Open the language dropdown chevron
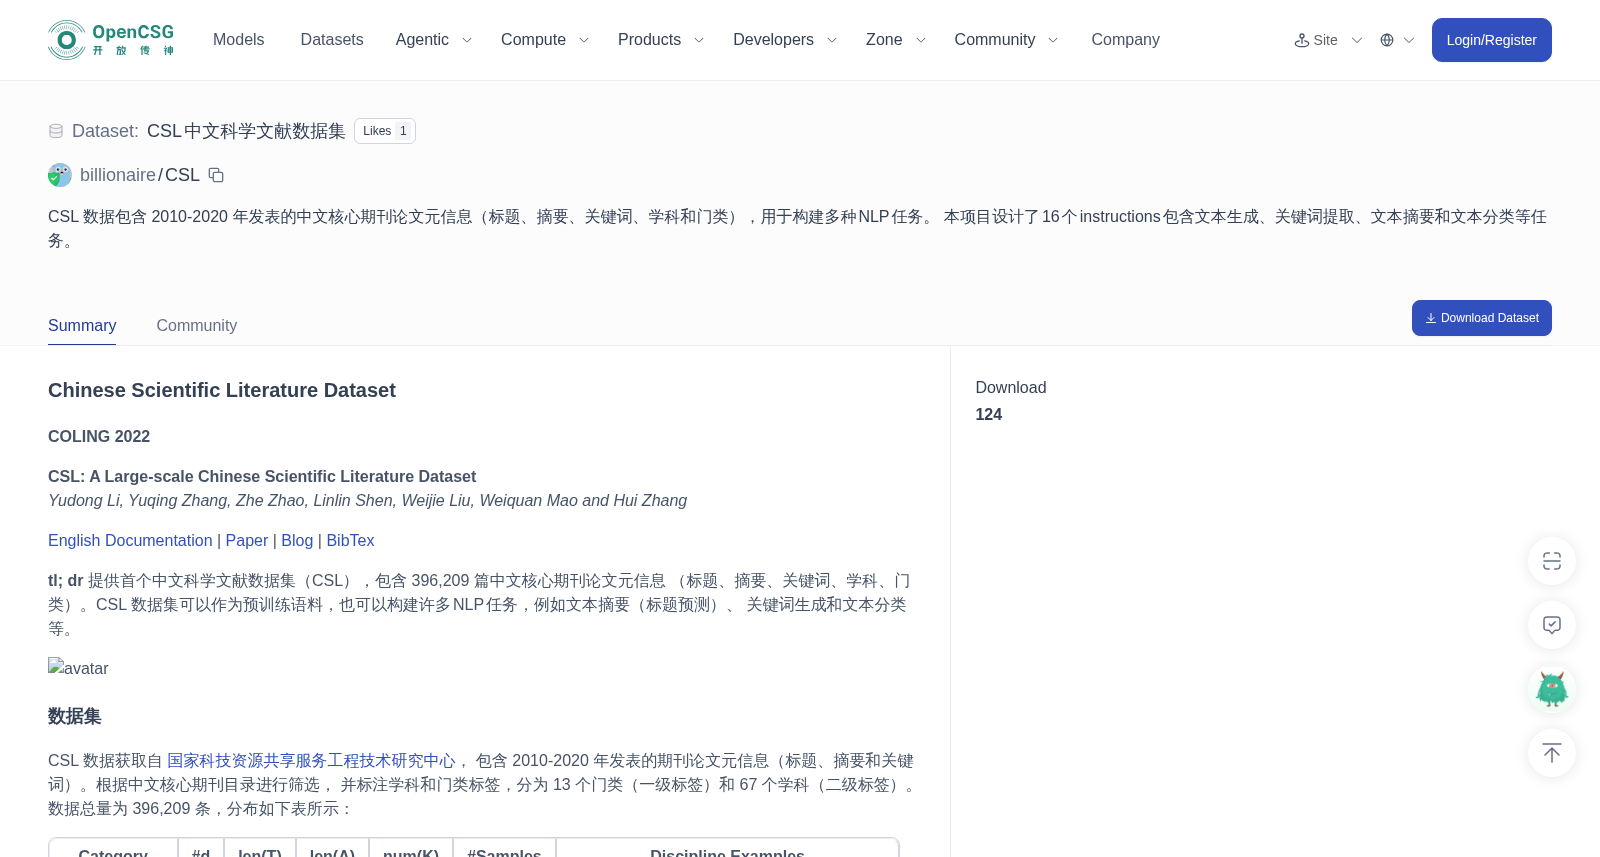Viewport: 1600px width, 857px height. (1409, 40)
